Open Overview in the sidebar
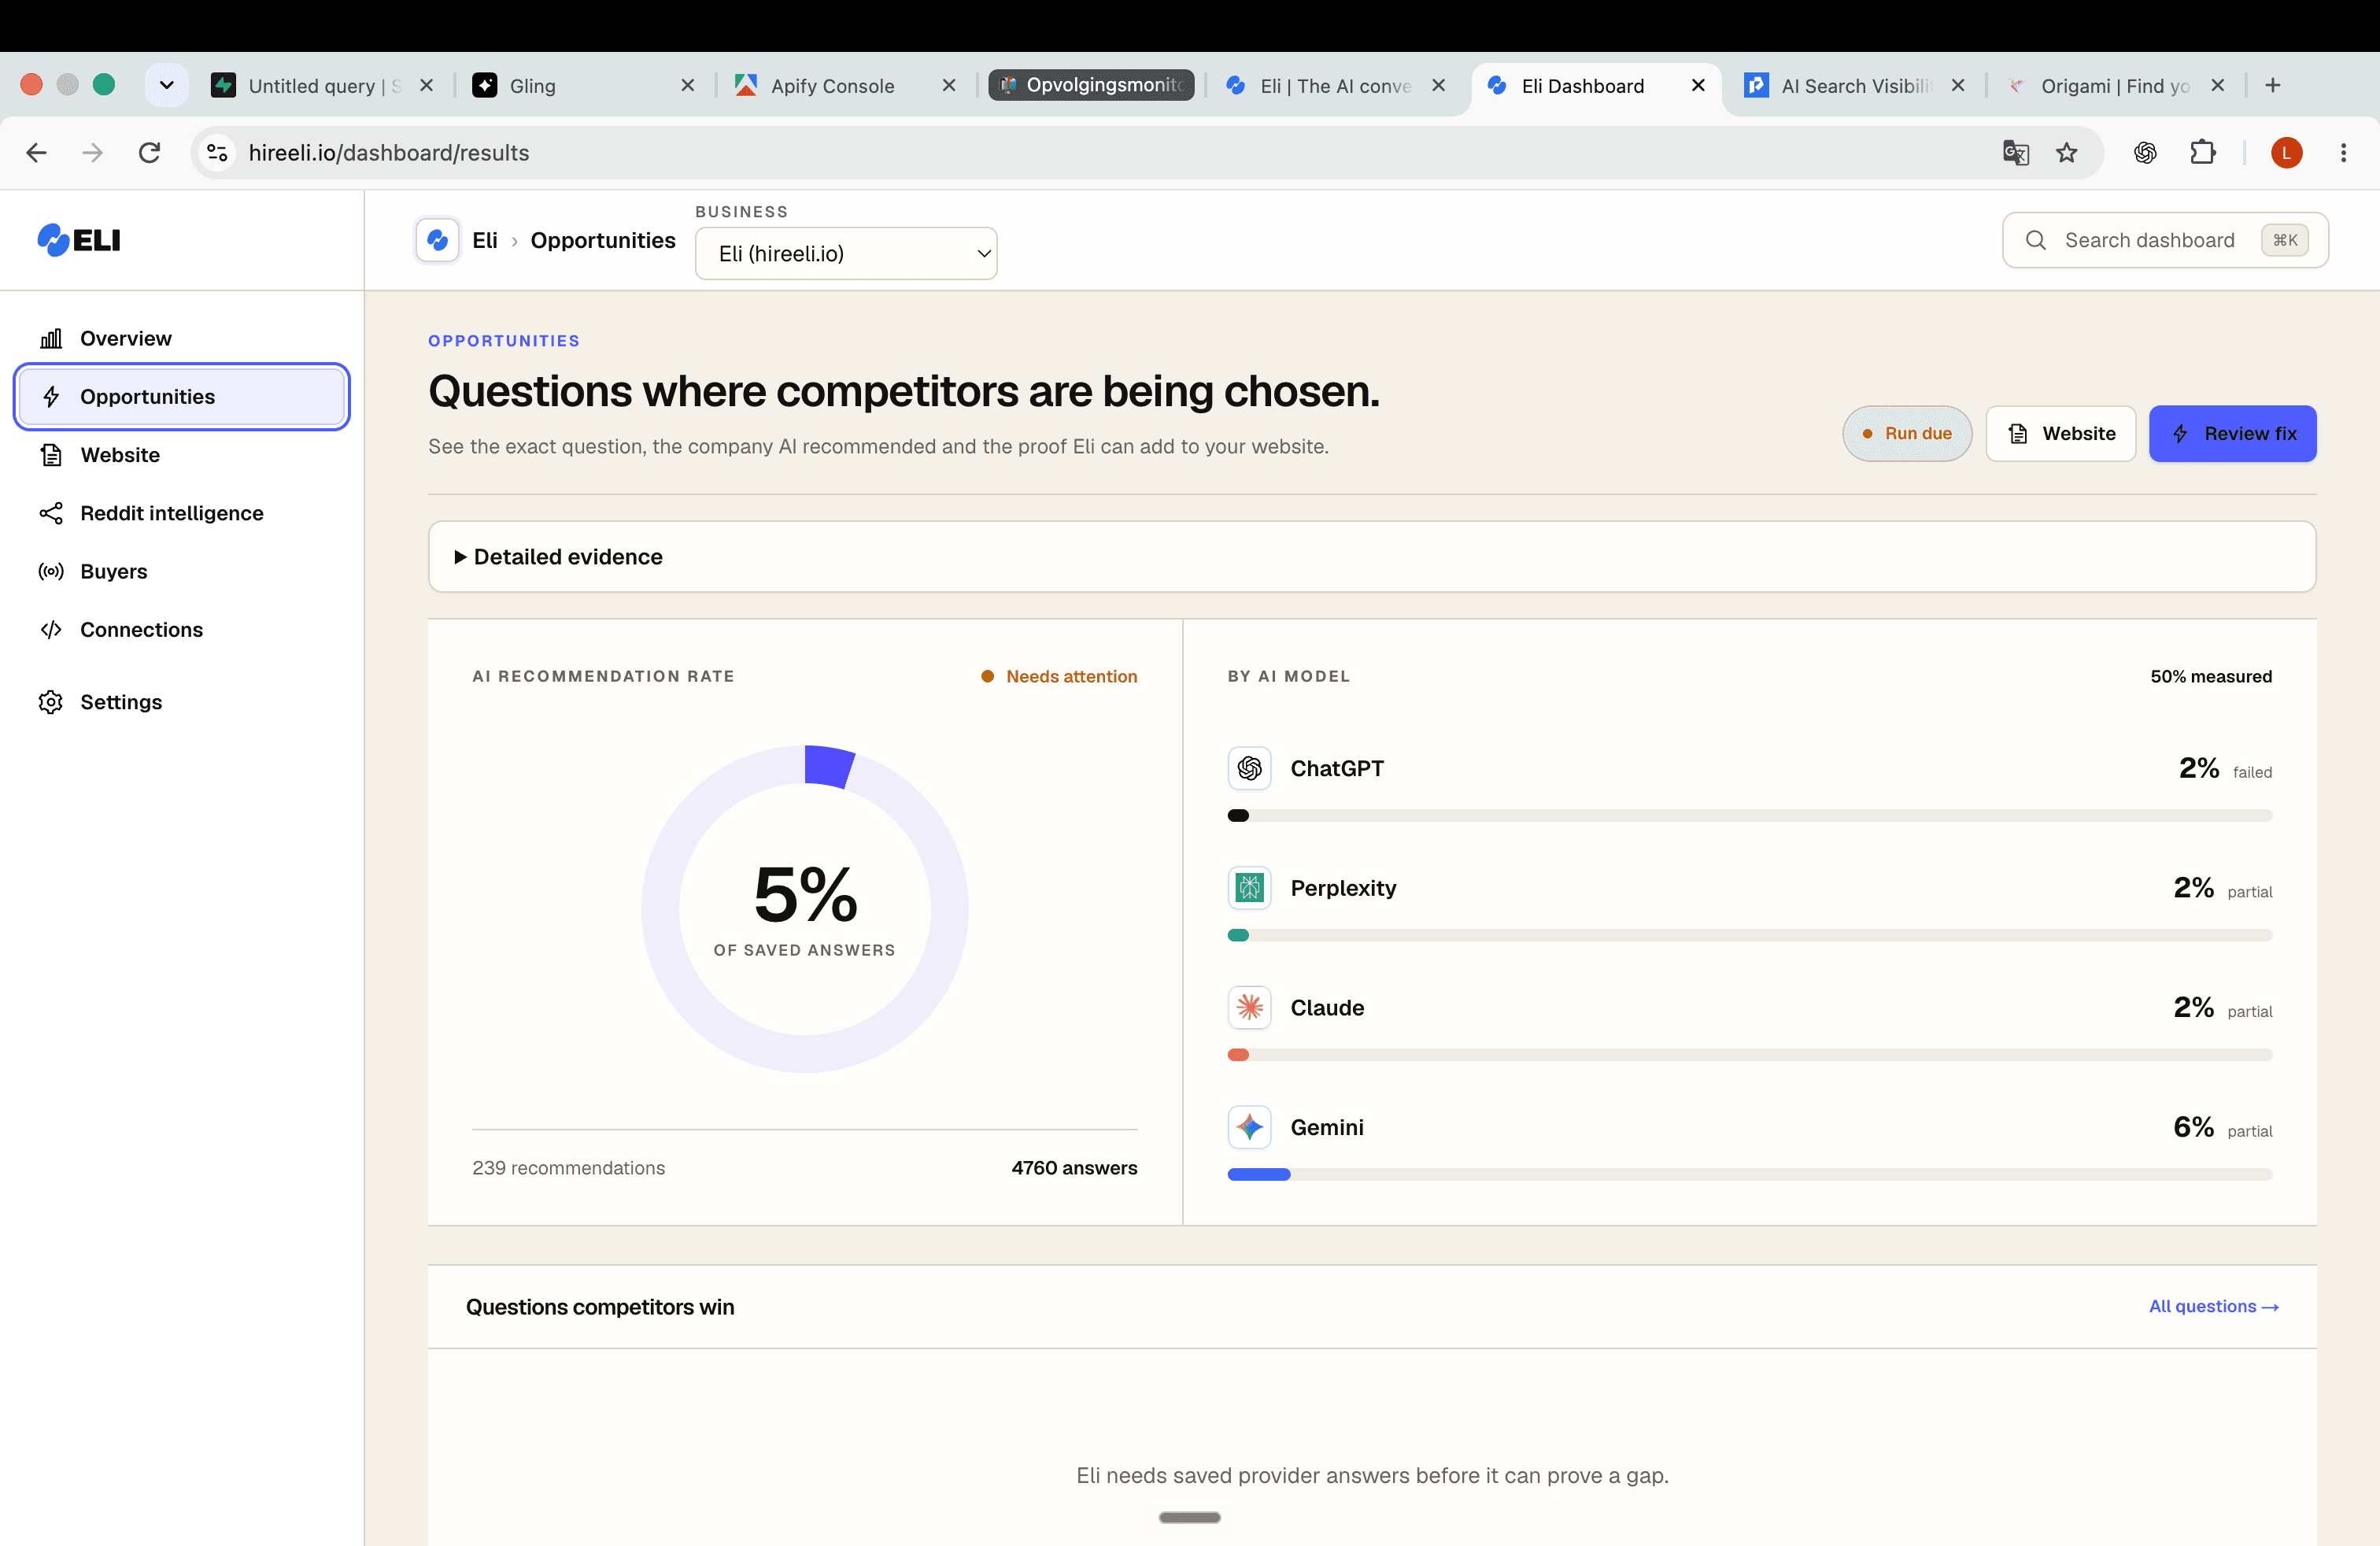The image size is (2380, 1546). pos(181,338)
